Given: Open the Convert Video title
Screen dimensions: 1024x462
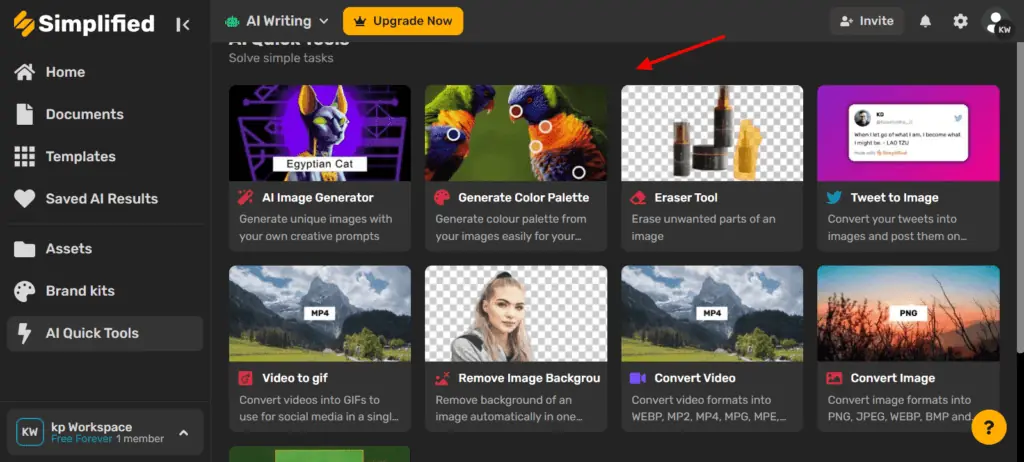Looking at the screenshot, I should pyautogui.click(x=695, y=378).
